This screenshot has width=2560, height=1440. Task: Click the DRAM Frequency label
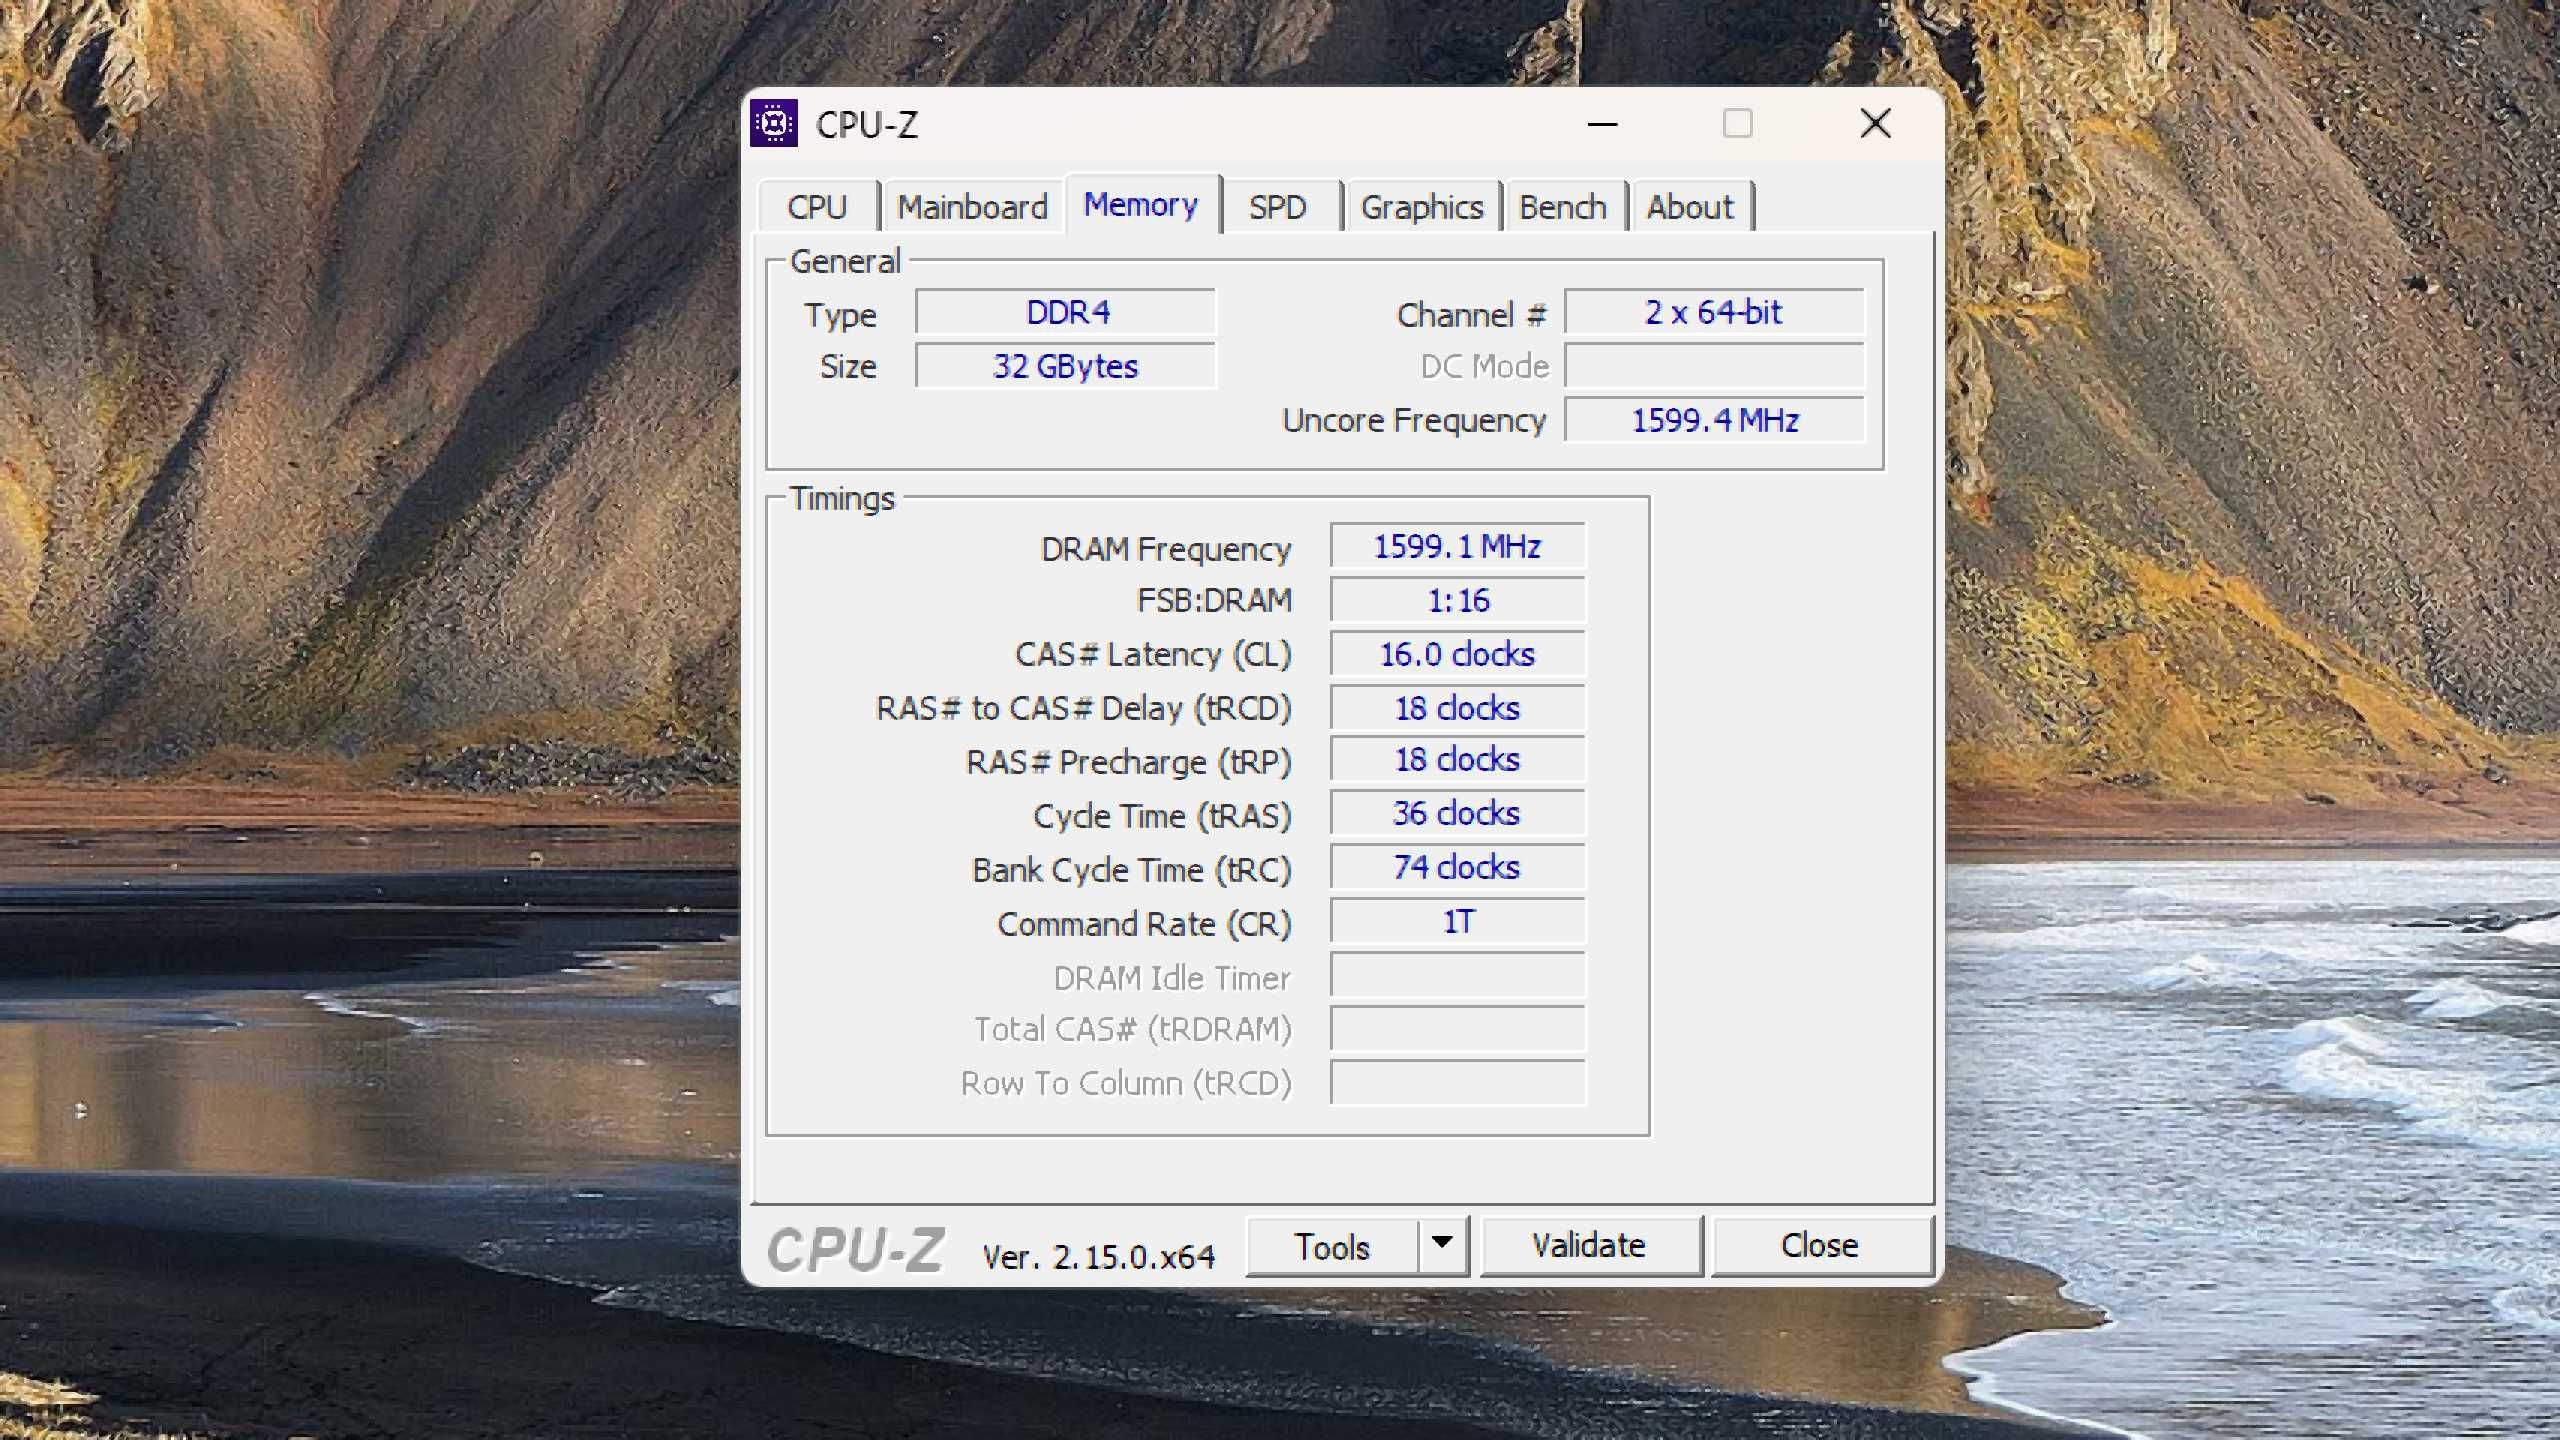pyautogui.click(x=1166, y=549)
